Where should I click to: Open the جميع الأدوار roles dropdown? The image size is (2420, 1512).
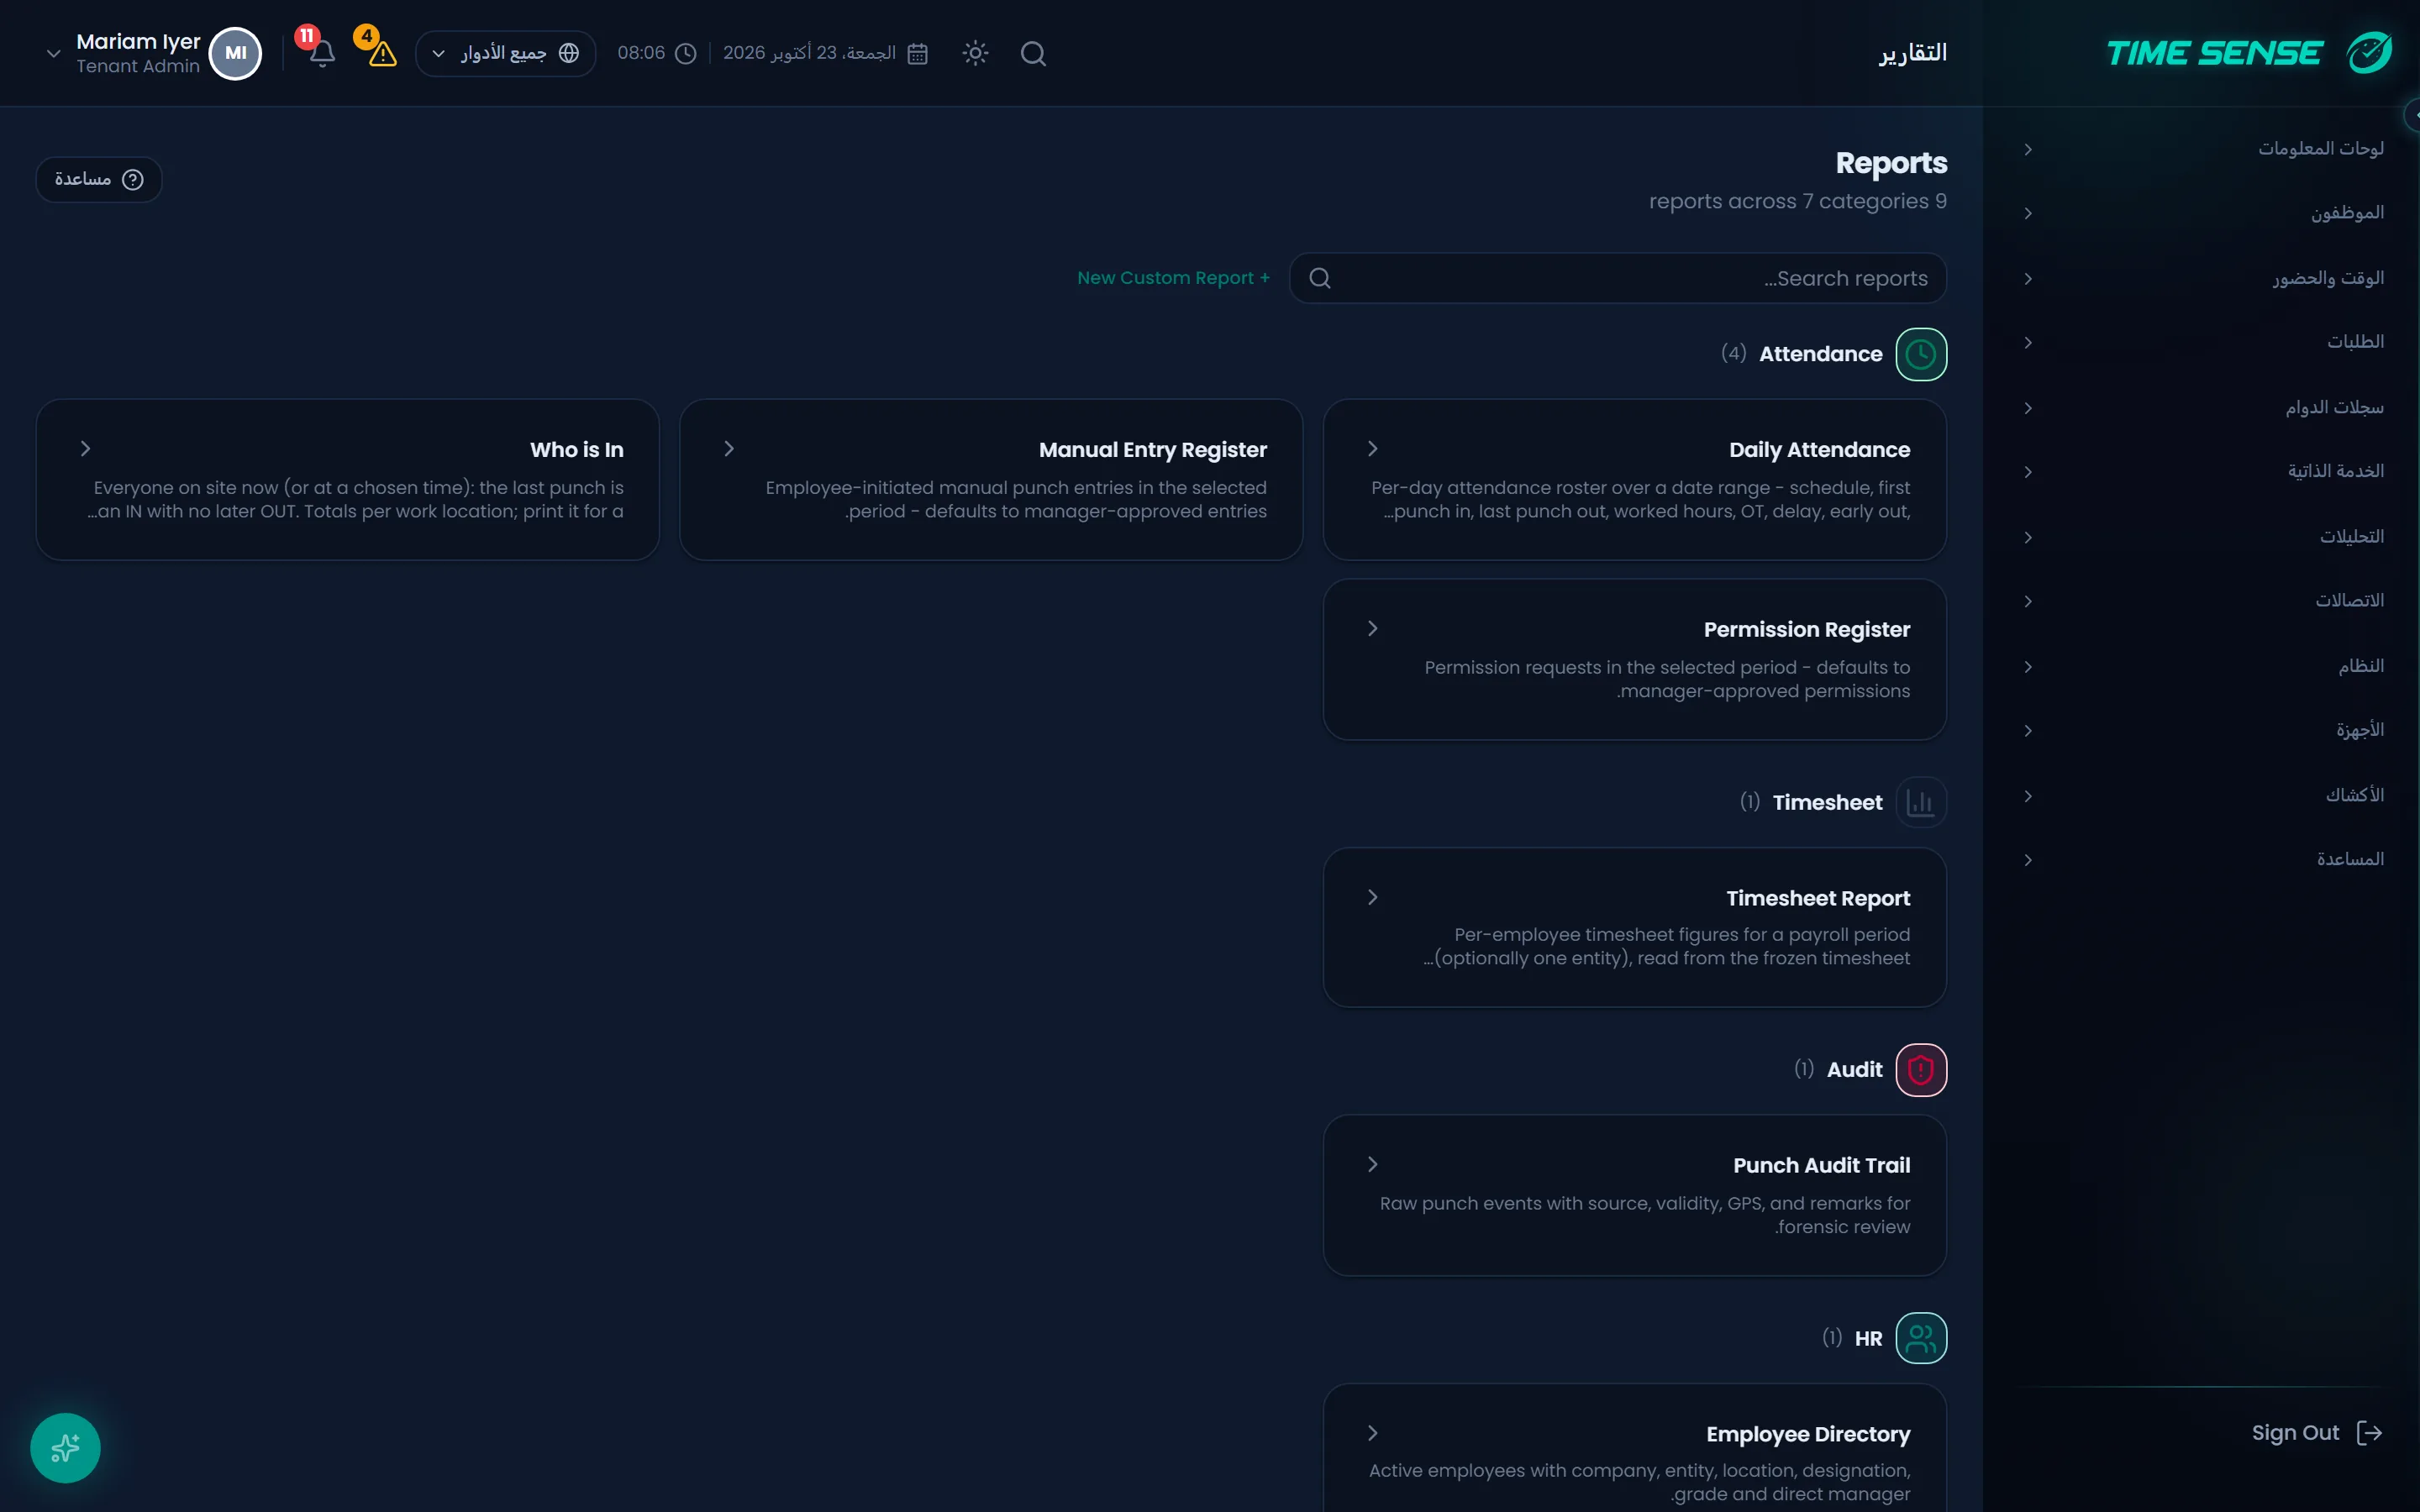coord(505,53)
